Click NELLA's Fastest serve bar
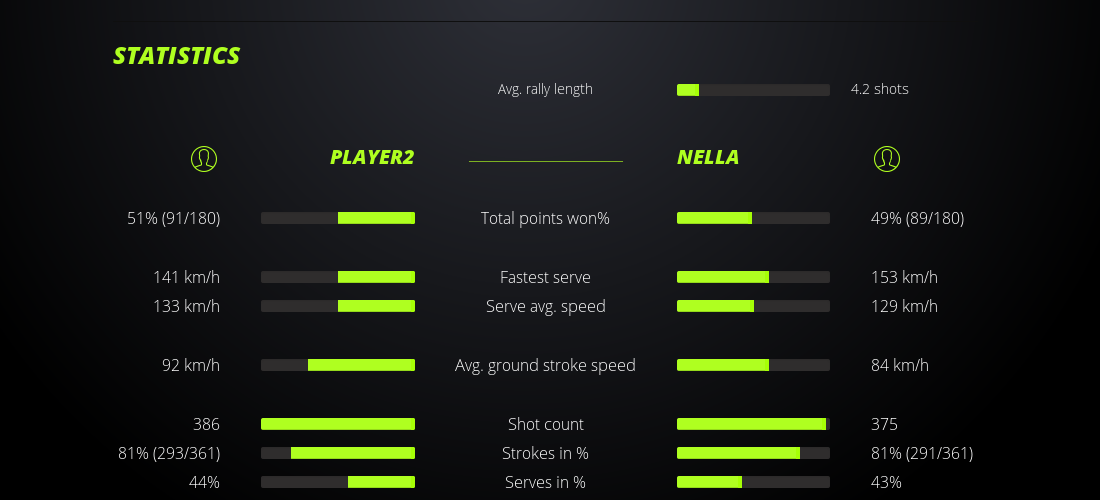Screen dimensions: 1100x500 click(753, 277)
